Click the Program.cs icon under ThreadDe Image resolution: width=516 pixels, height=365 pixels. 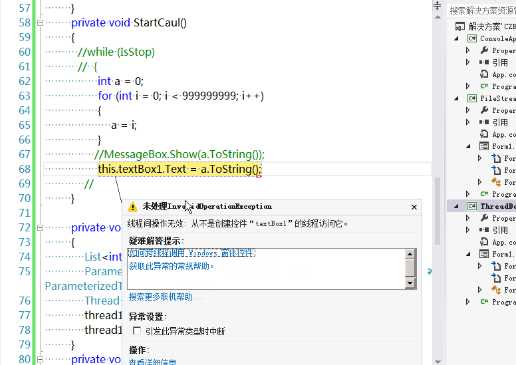click(x=484, y=302)
